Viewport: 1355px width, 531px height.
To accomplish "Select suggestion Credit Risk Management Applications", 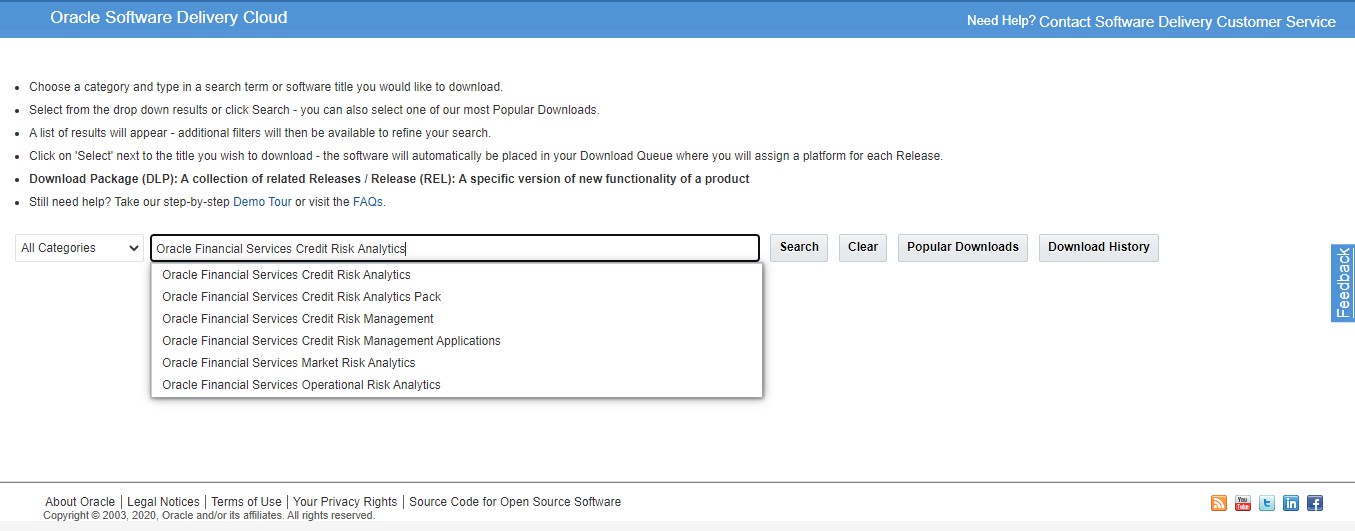I will click(457, 341).
